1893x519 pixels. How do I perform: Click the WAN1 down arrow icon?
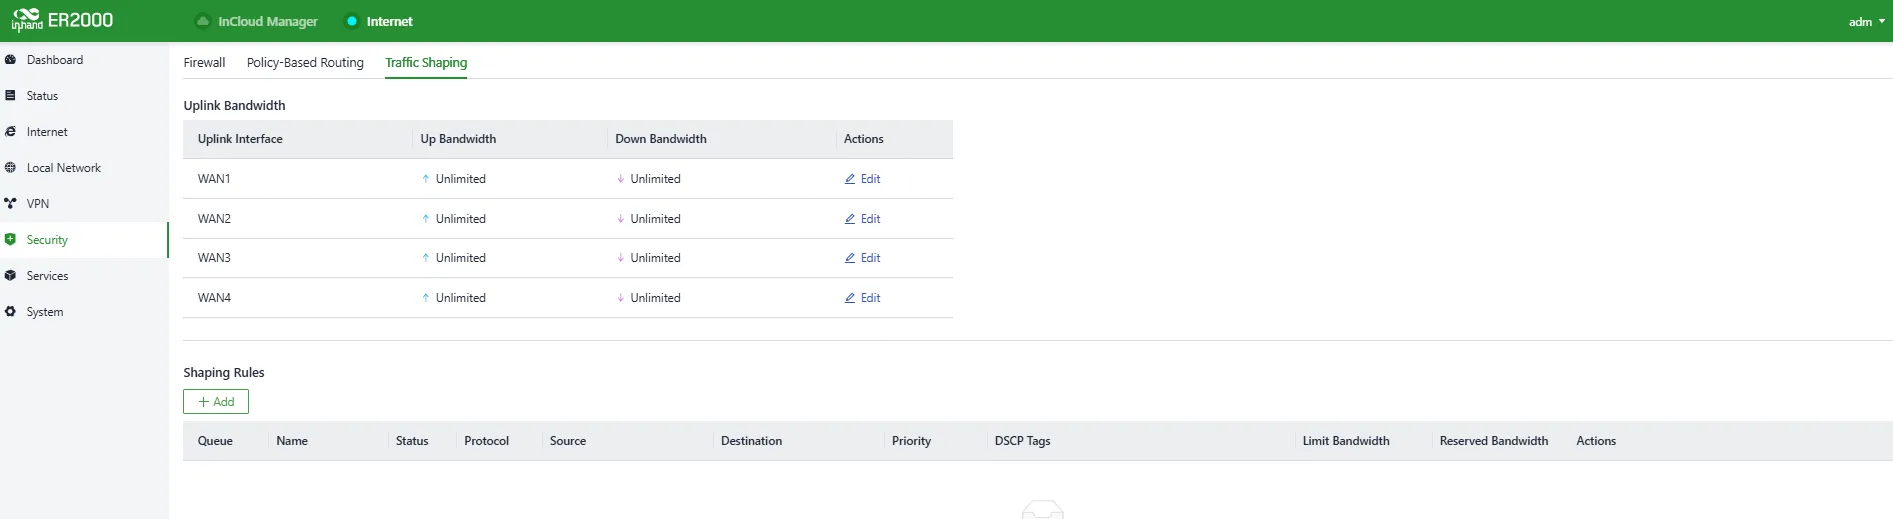[x=621, y=179]
